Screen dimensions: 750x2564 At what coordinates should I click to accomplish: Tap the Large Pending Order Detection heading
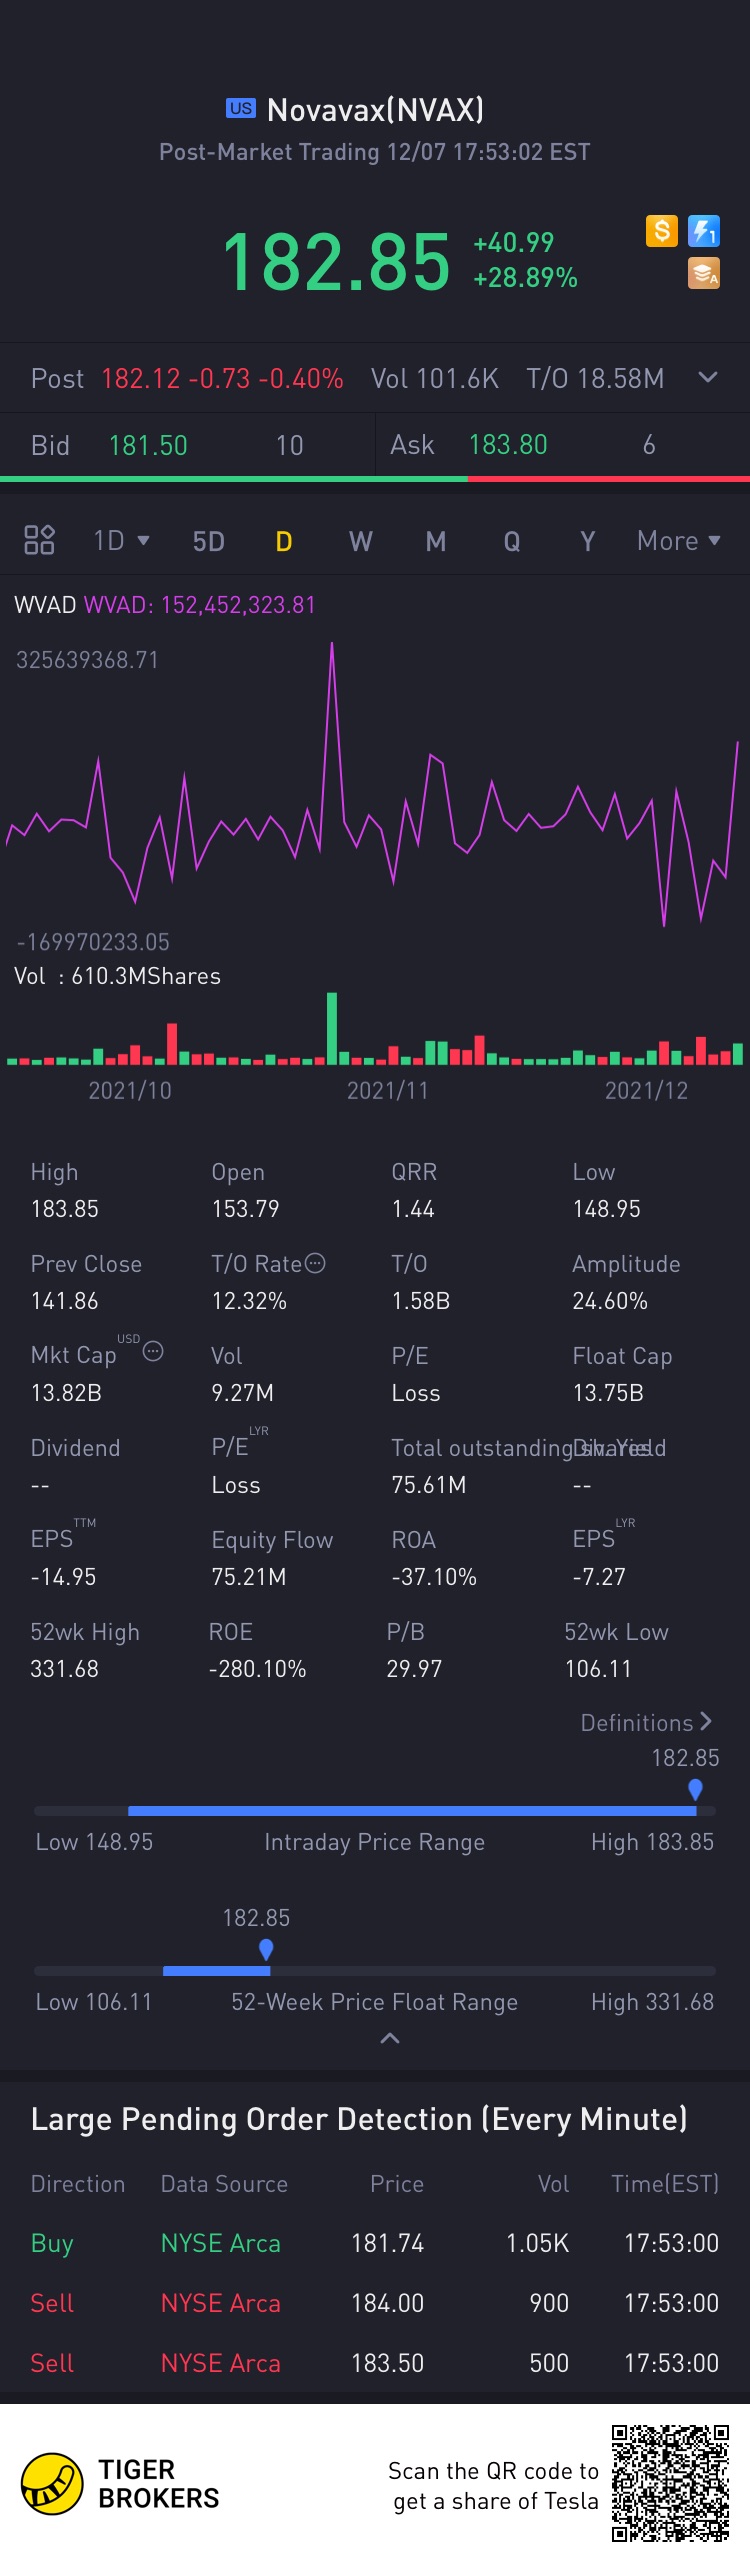click(x=359, y=2119)
